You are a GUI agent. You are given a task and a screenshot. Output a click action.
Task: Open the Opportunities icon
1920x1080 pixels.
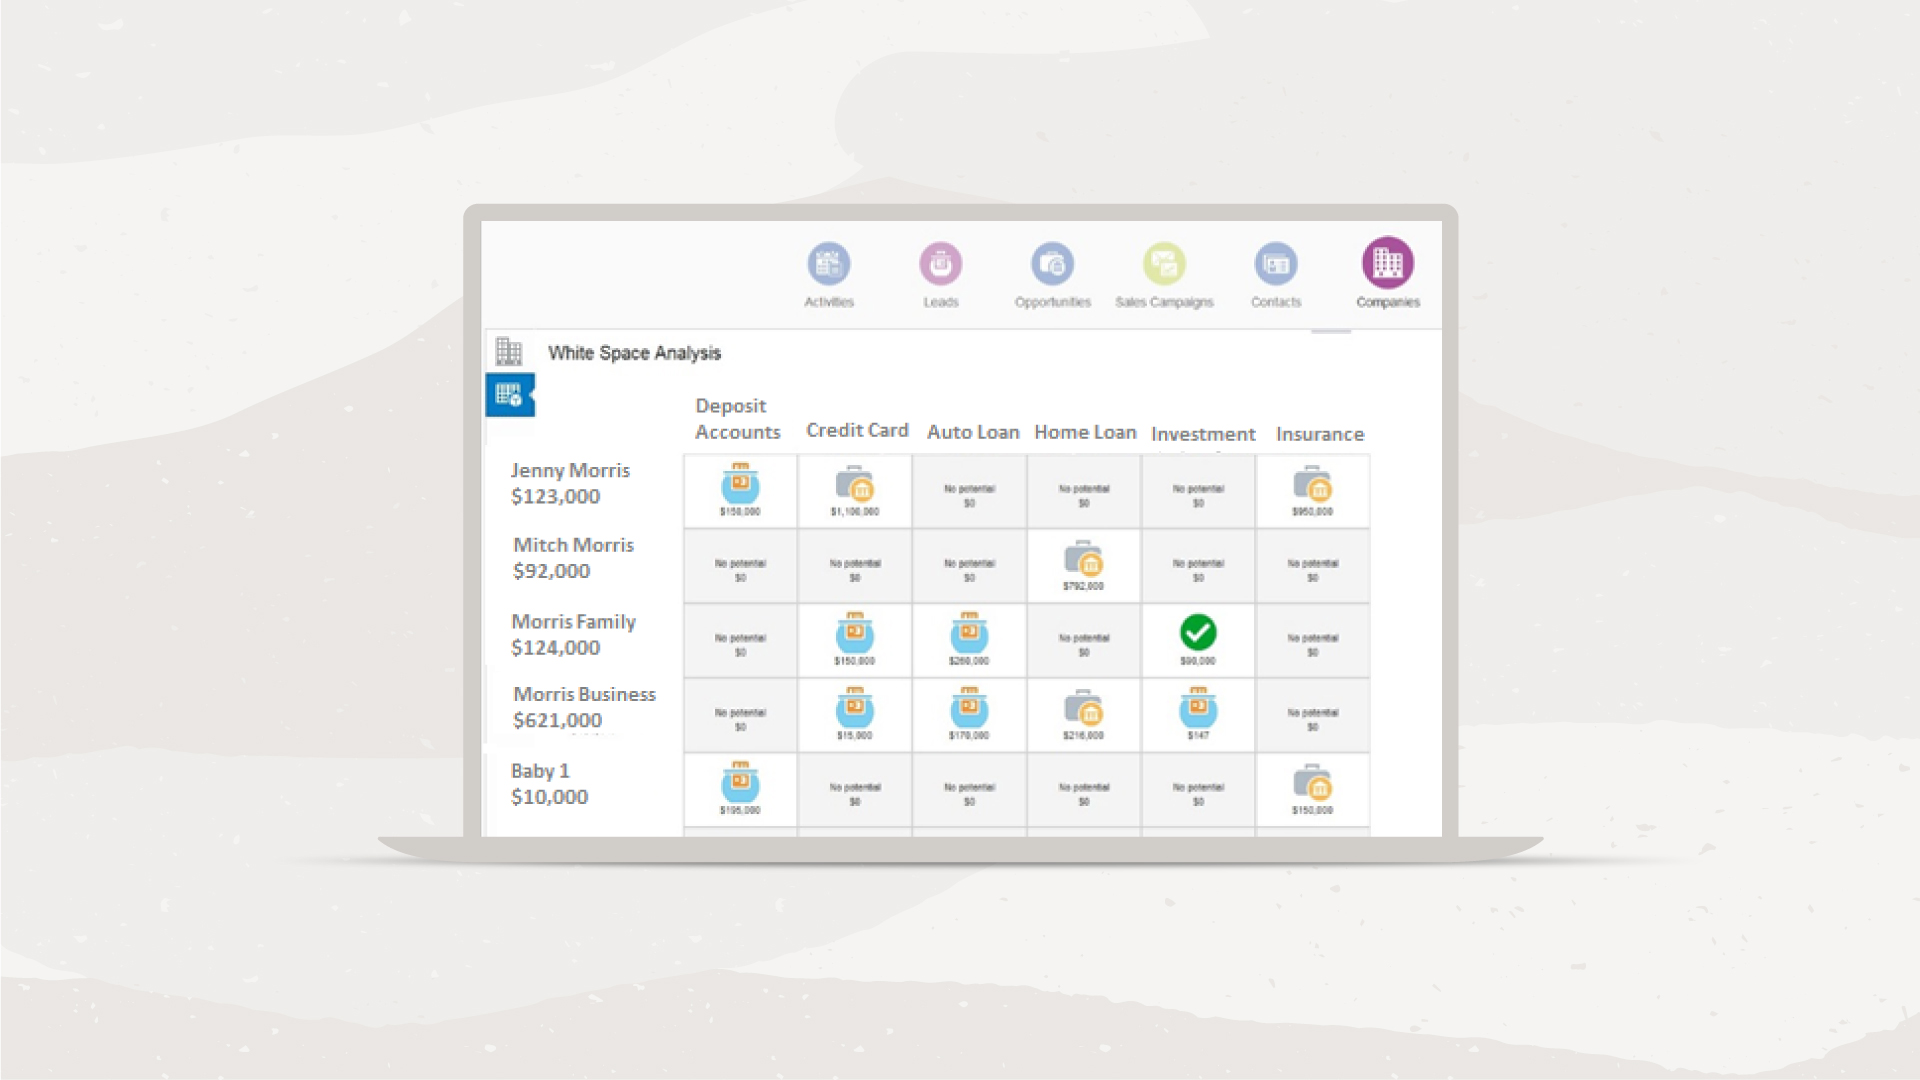click(x=1052, y=264)
